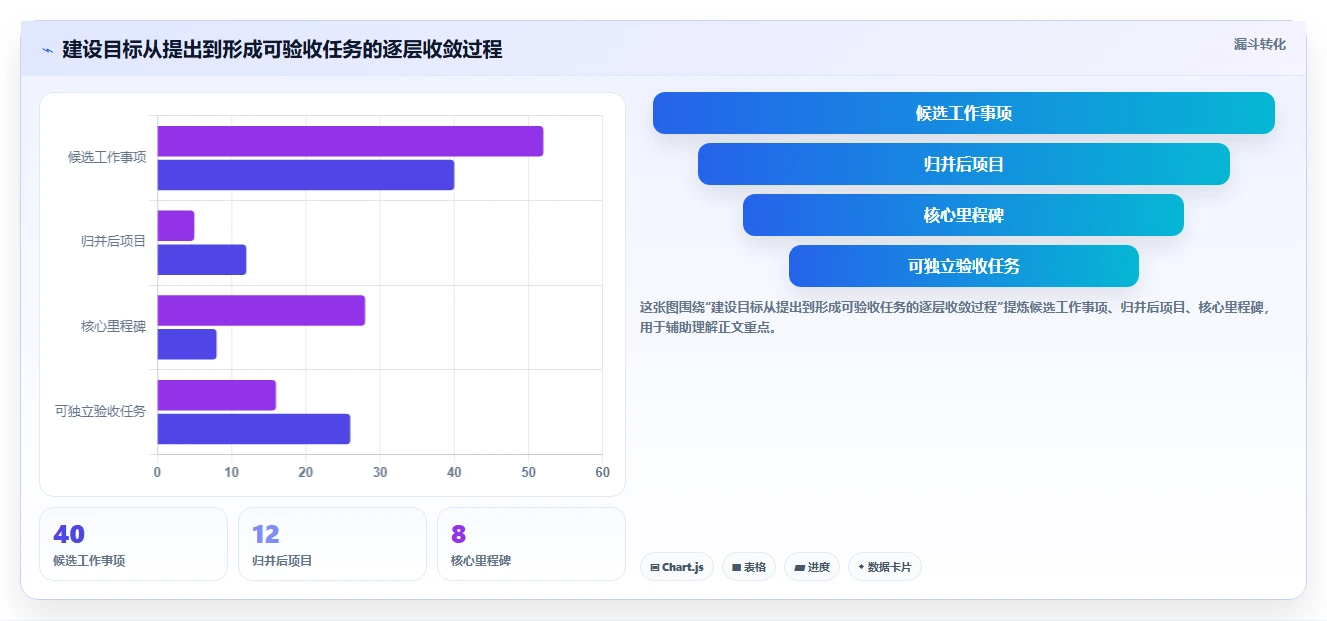The width and height of the screenshot is (1327, 621).
Task: Open the stat card showing 8 核心里程碑
Action: coord(531,544)
